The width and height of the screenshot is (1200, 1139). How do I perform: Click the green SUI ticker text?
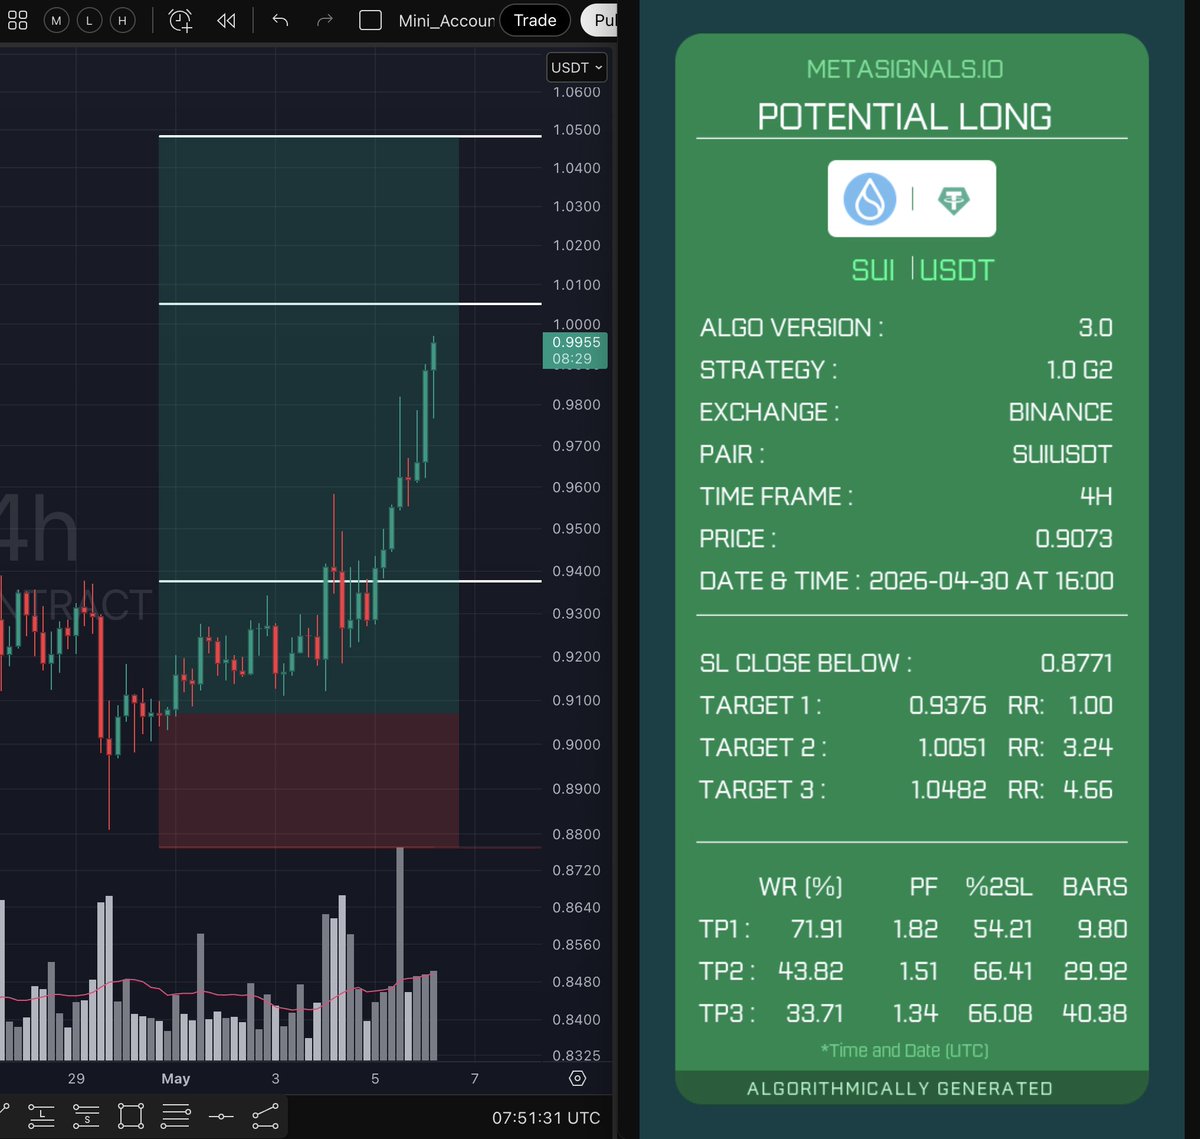tap(872, 270)
